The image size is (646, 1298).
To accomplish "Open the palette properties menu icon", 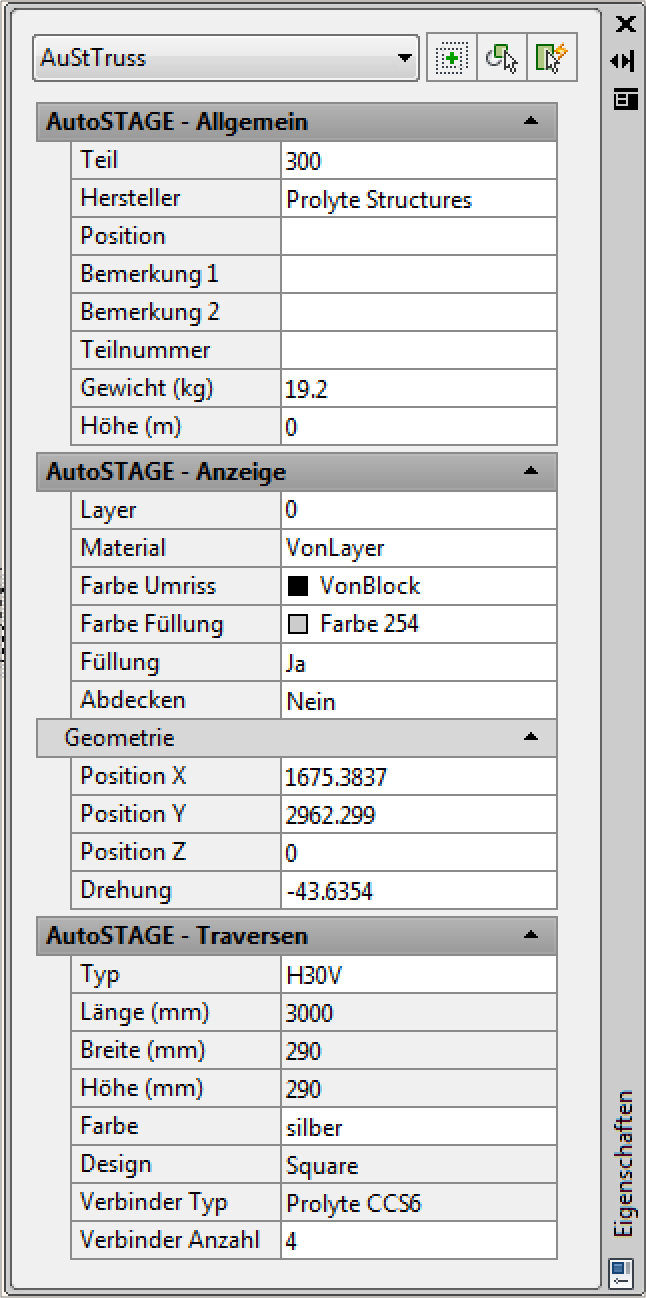I will point(625,98).
